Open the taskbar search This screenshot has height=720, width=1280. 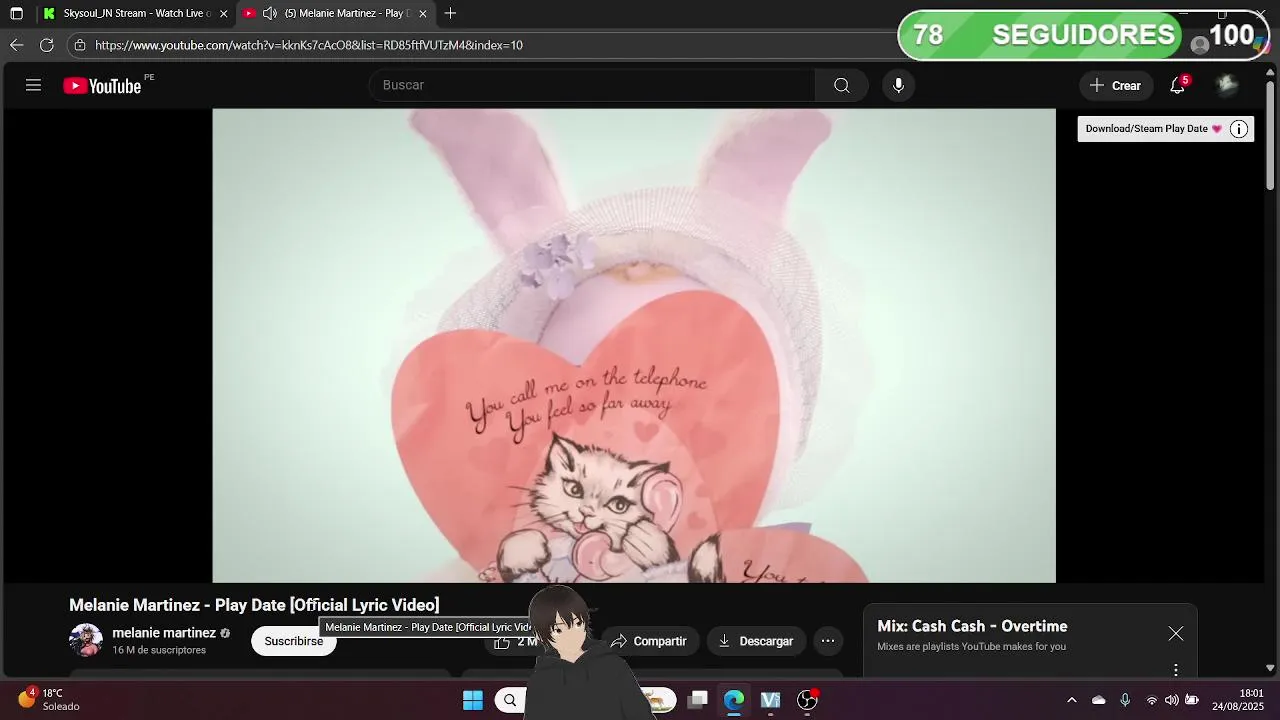[x=510, y=700]
